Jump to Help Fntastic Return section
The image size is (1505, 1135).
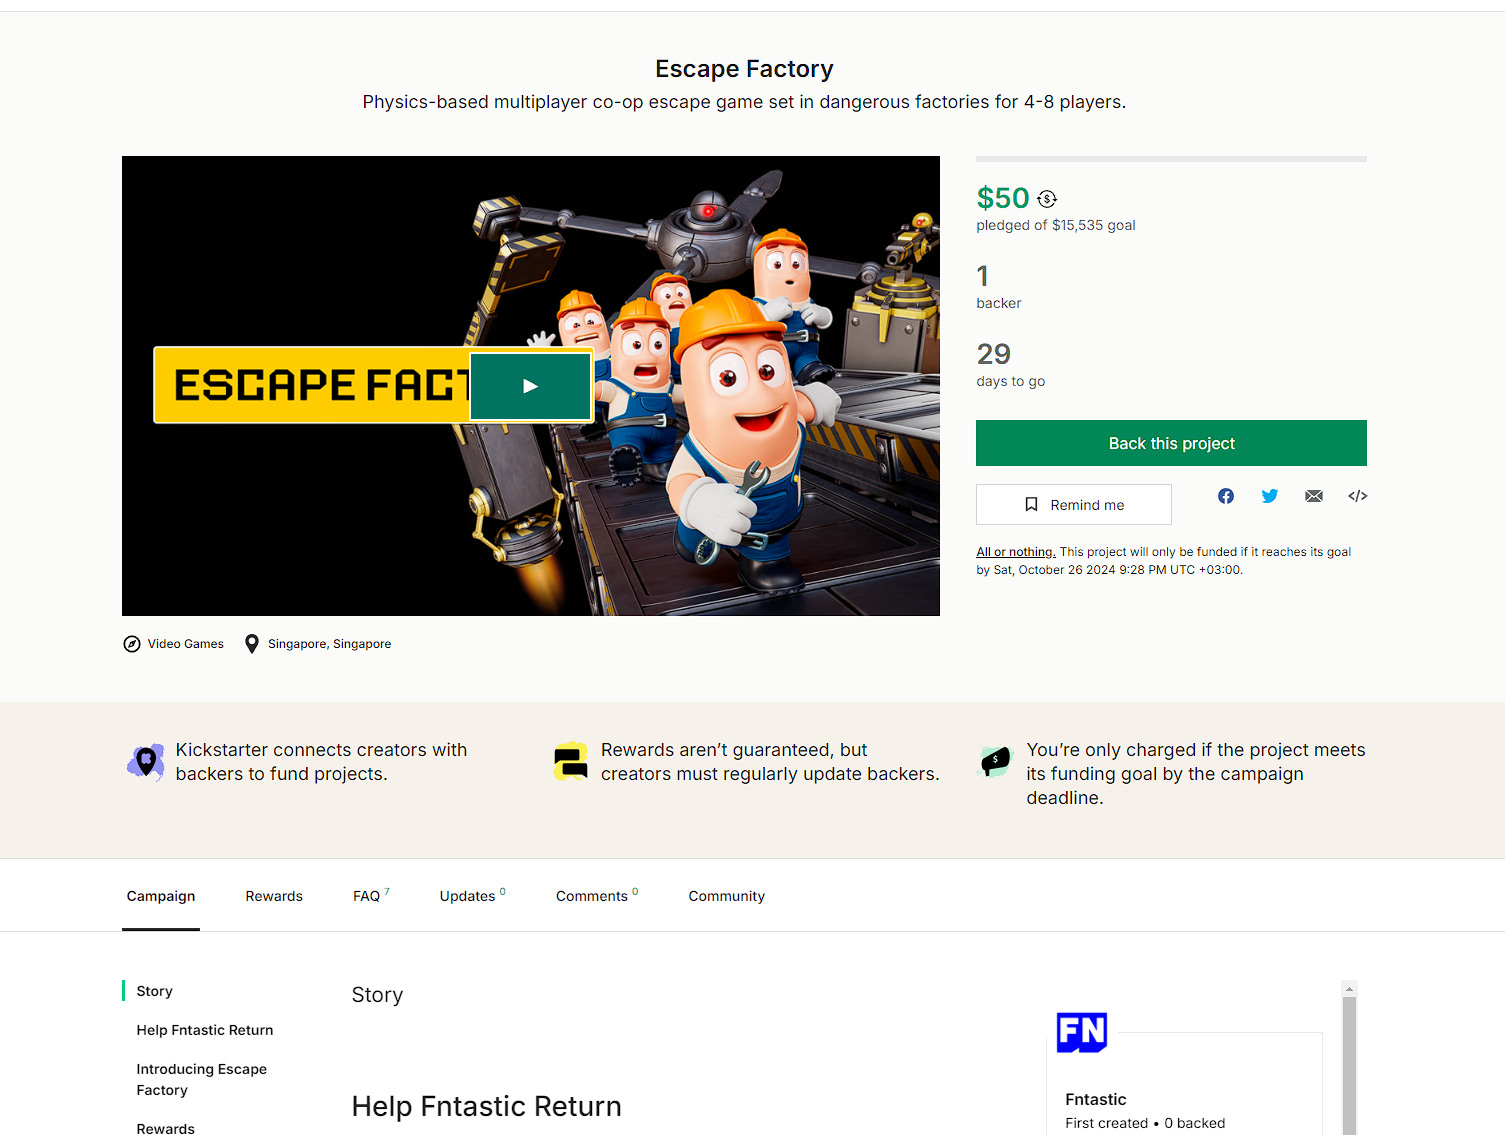point(205,1030)
